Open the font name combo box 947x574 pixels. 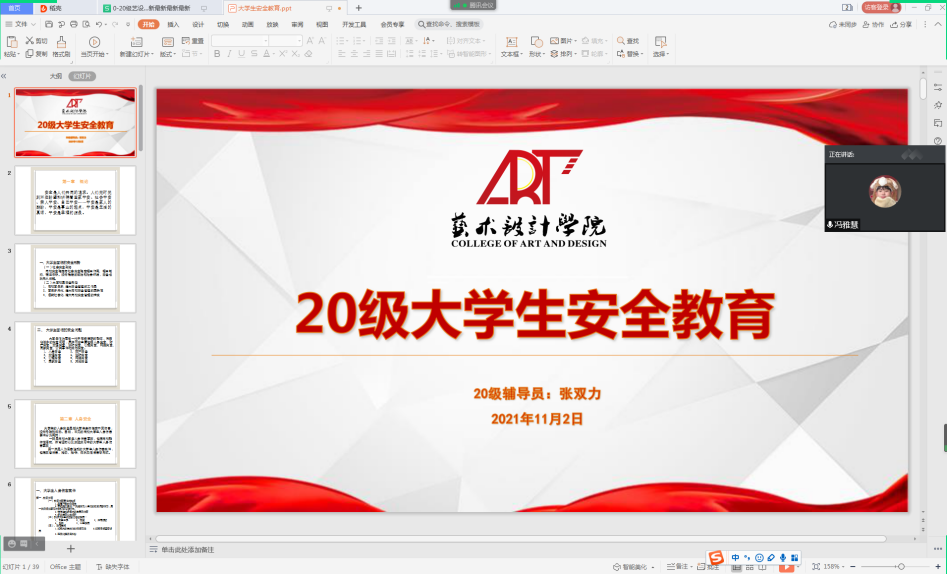(x=240, y=40)
